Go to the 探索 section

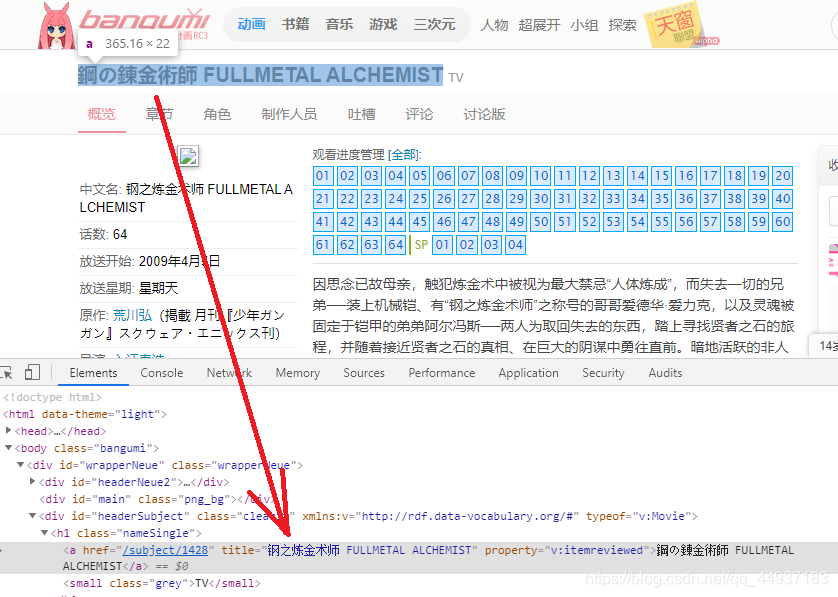click(x=623, y=25)
